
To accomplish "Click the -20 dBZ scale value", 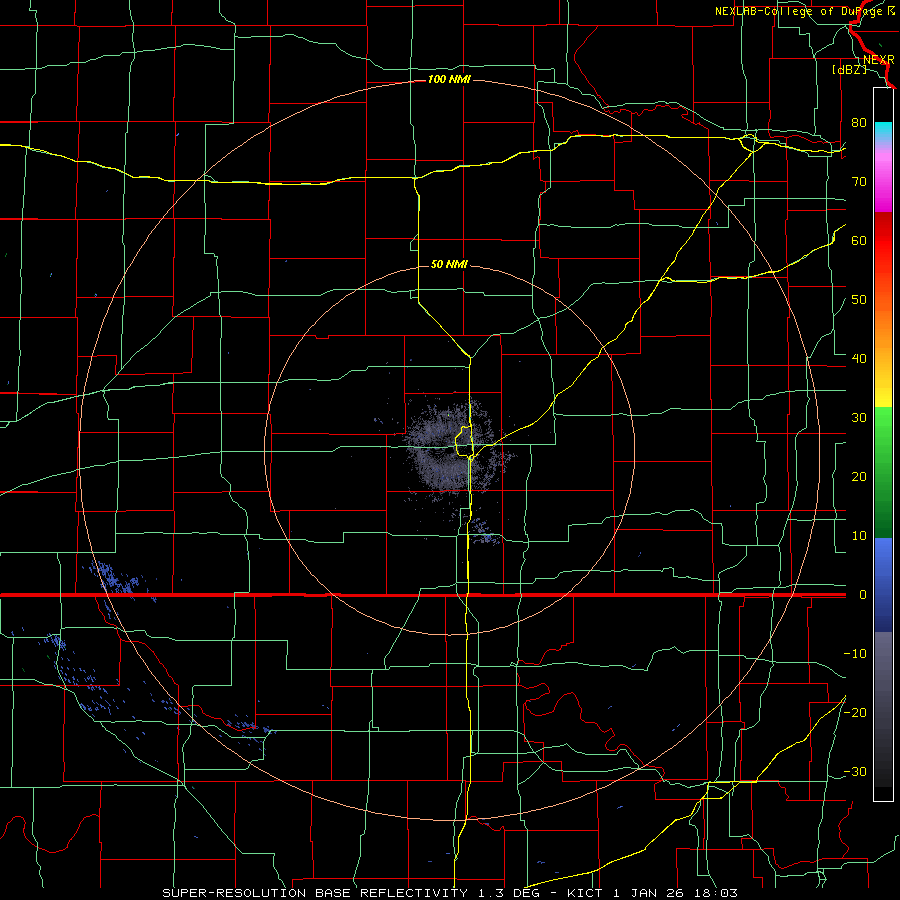I will (x=855, y=712).
